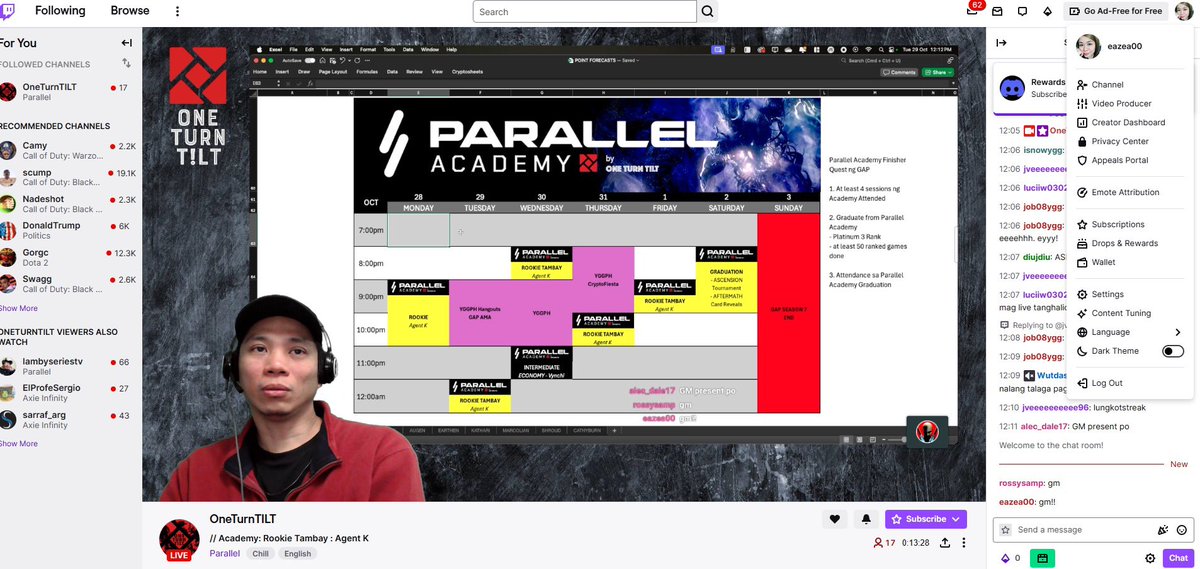Open the emote picker smiley
The height and width of the screenshot is (569, 1200).
(x=1182, y=530)
